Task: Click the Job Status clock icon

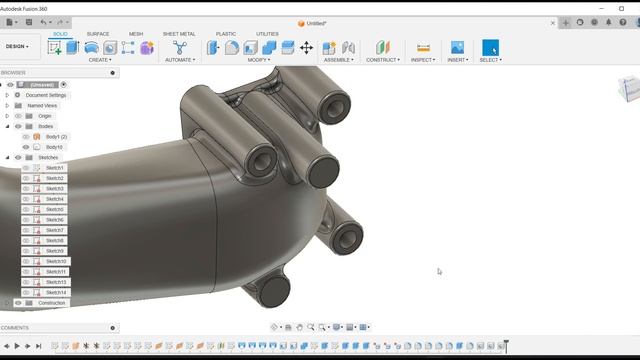Action: 594,22
